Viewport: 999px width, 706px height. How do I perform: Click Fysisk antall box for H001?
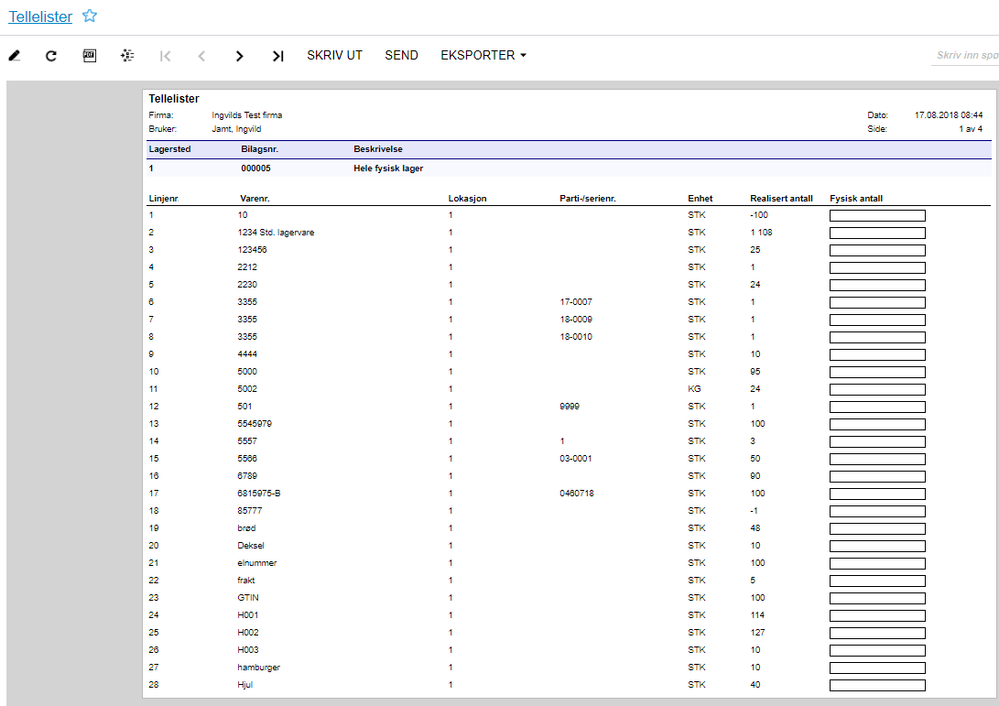[x=877, y=616]
